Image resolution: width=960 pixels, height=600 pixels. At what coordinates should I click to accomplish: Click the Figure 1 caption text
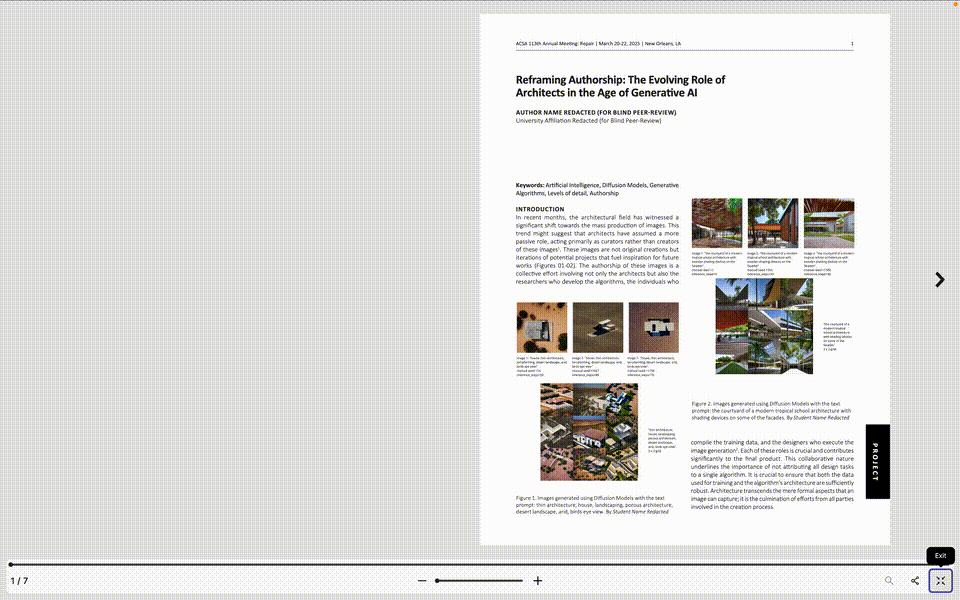pyautogui.click(x=594, y=504)
